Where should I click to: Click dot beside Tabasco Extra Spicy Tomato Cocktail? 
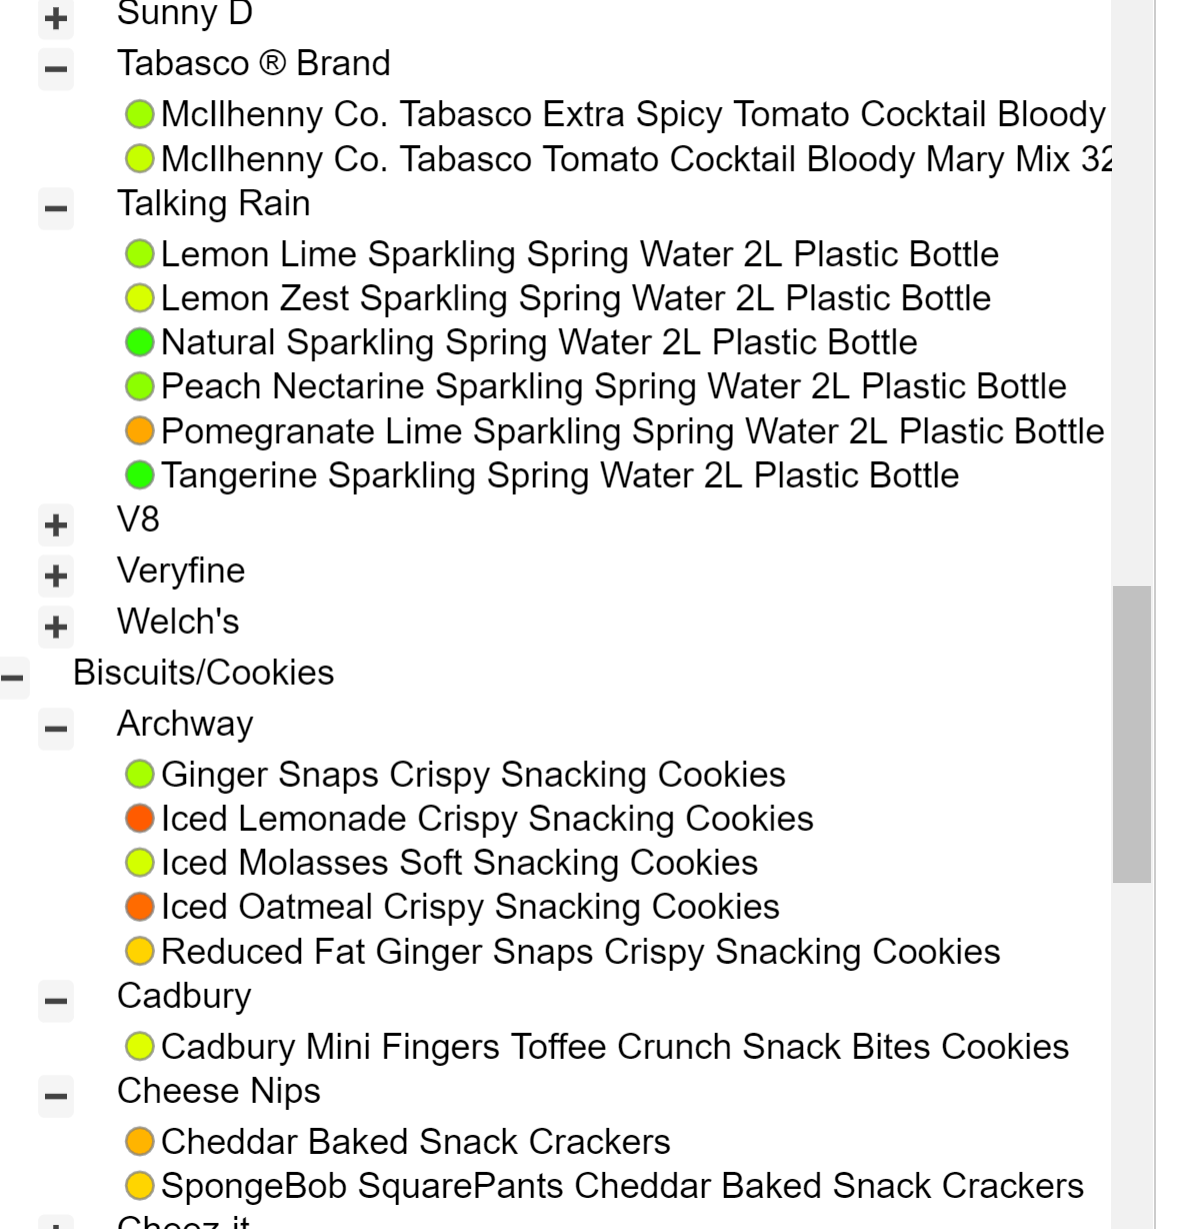click(x=139, y=115)
